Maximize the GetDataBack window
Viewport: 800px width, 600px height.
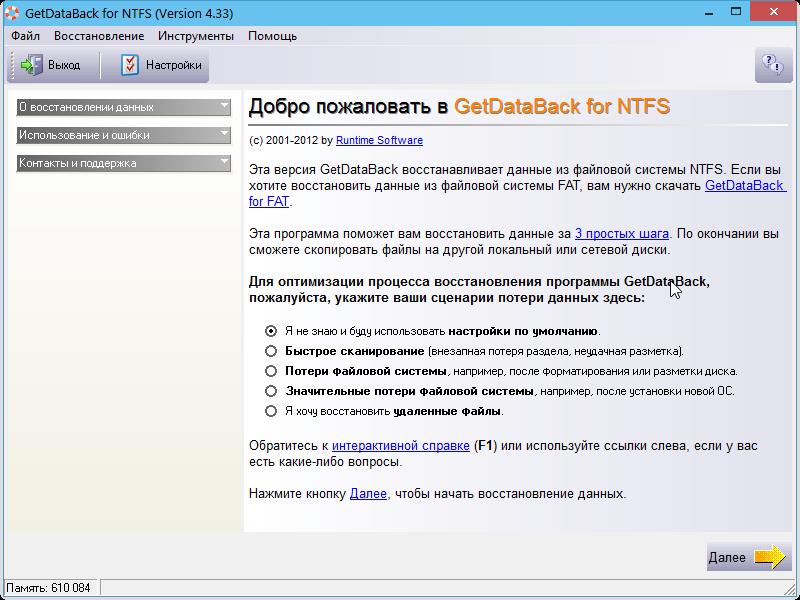point(736,11)
